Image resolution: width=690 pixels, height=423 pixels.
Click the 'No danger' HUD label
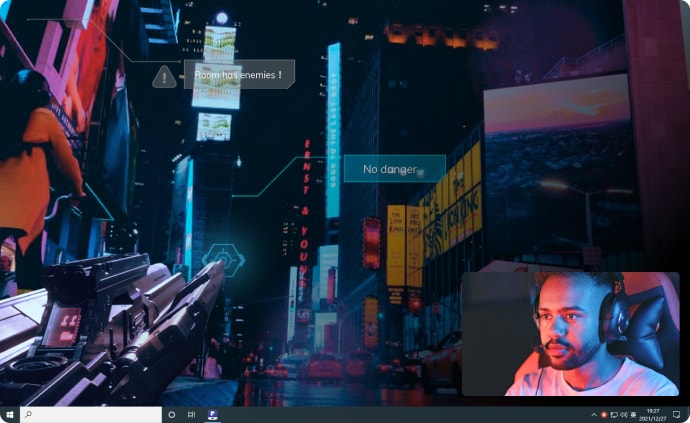point(394,169)
